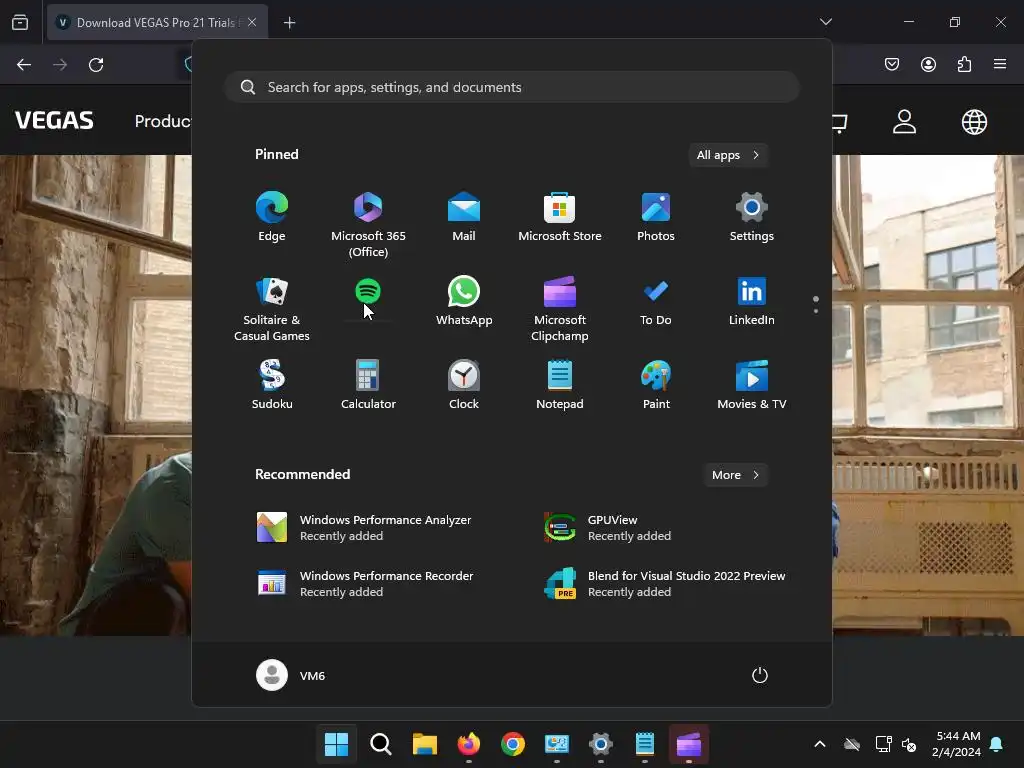Open Firefox View recent browsing icon
The image size is (1024, 768).
20,23
